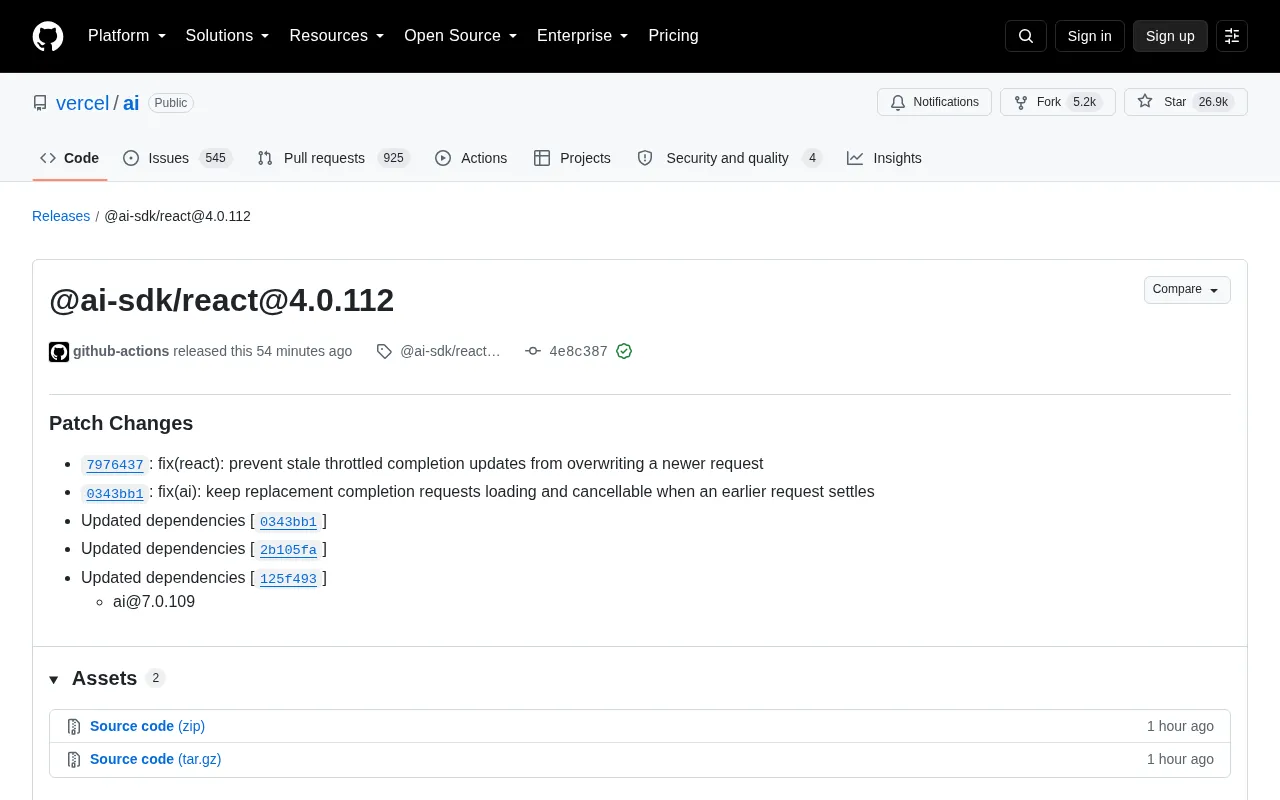Download Source code (zip)
This screenshot has width=1280, height=800.
tap(147, 727)
